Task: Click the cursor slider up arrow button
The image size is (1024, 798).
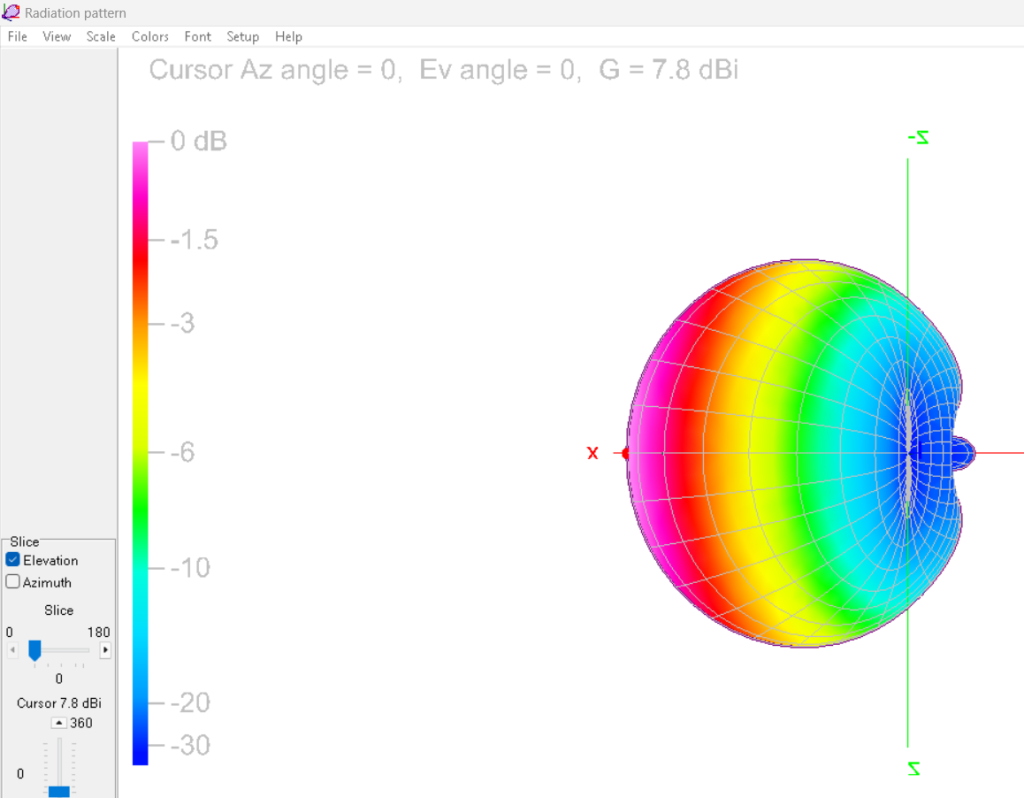Action: coord(59,723)
